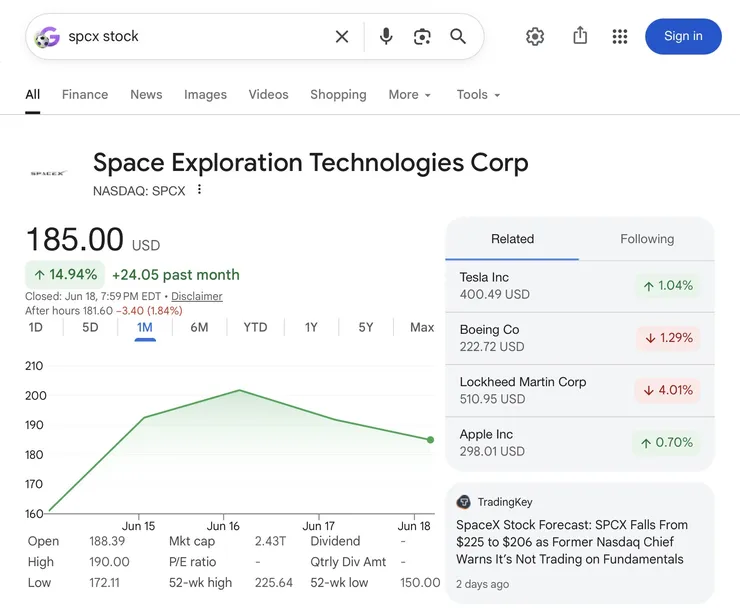The image size is (740, 614).
Task: Clear the search box with the X icon
Action: pyautogui.click(x=342, y=36)
